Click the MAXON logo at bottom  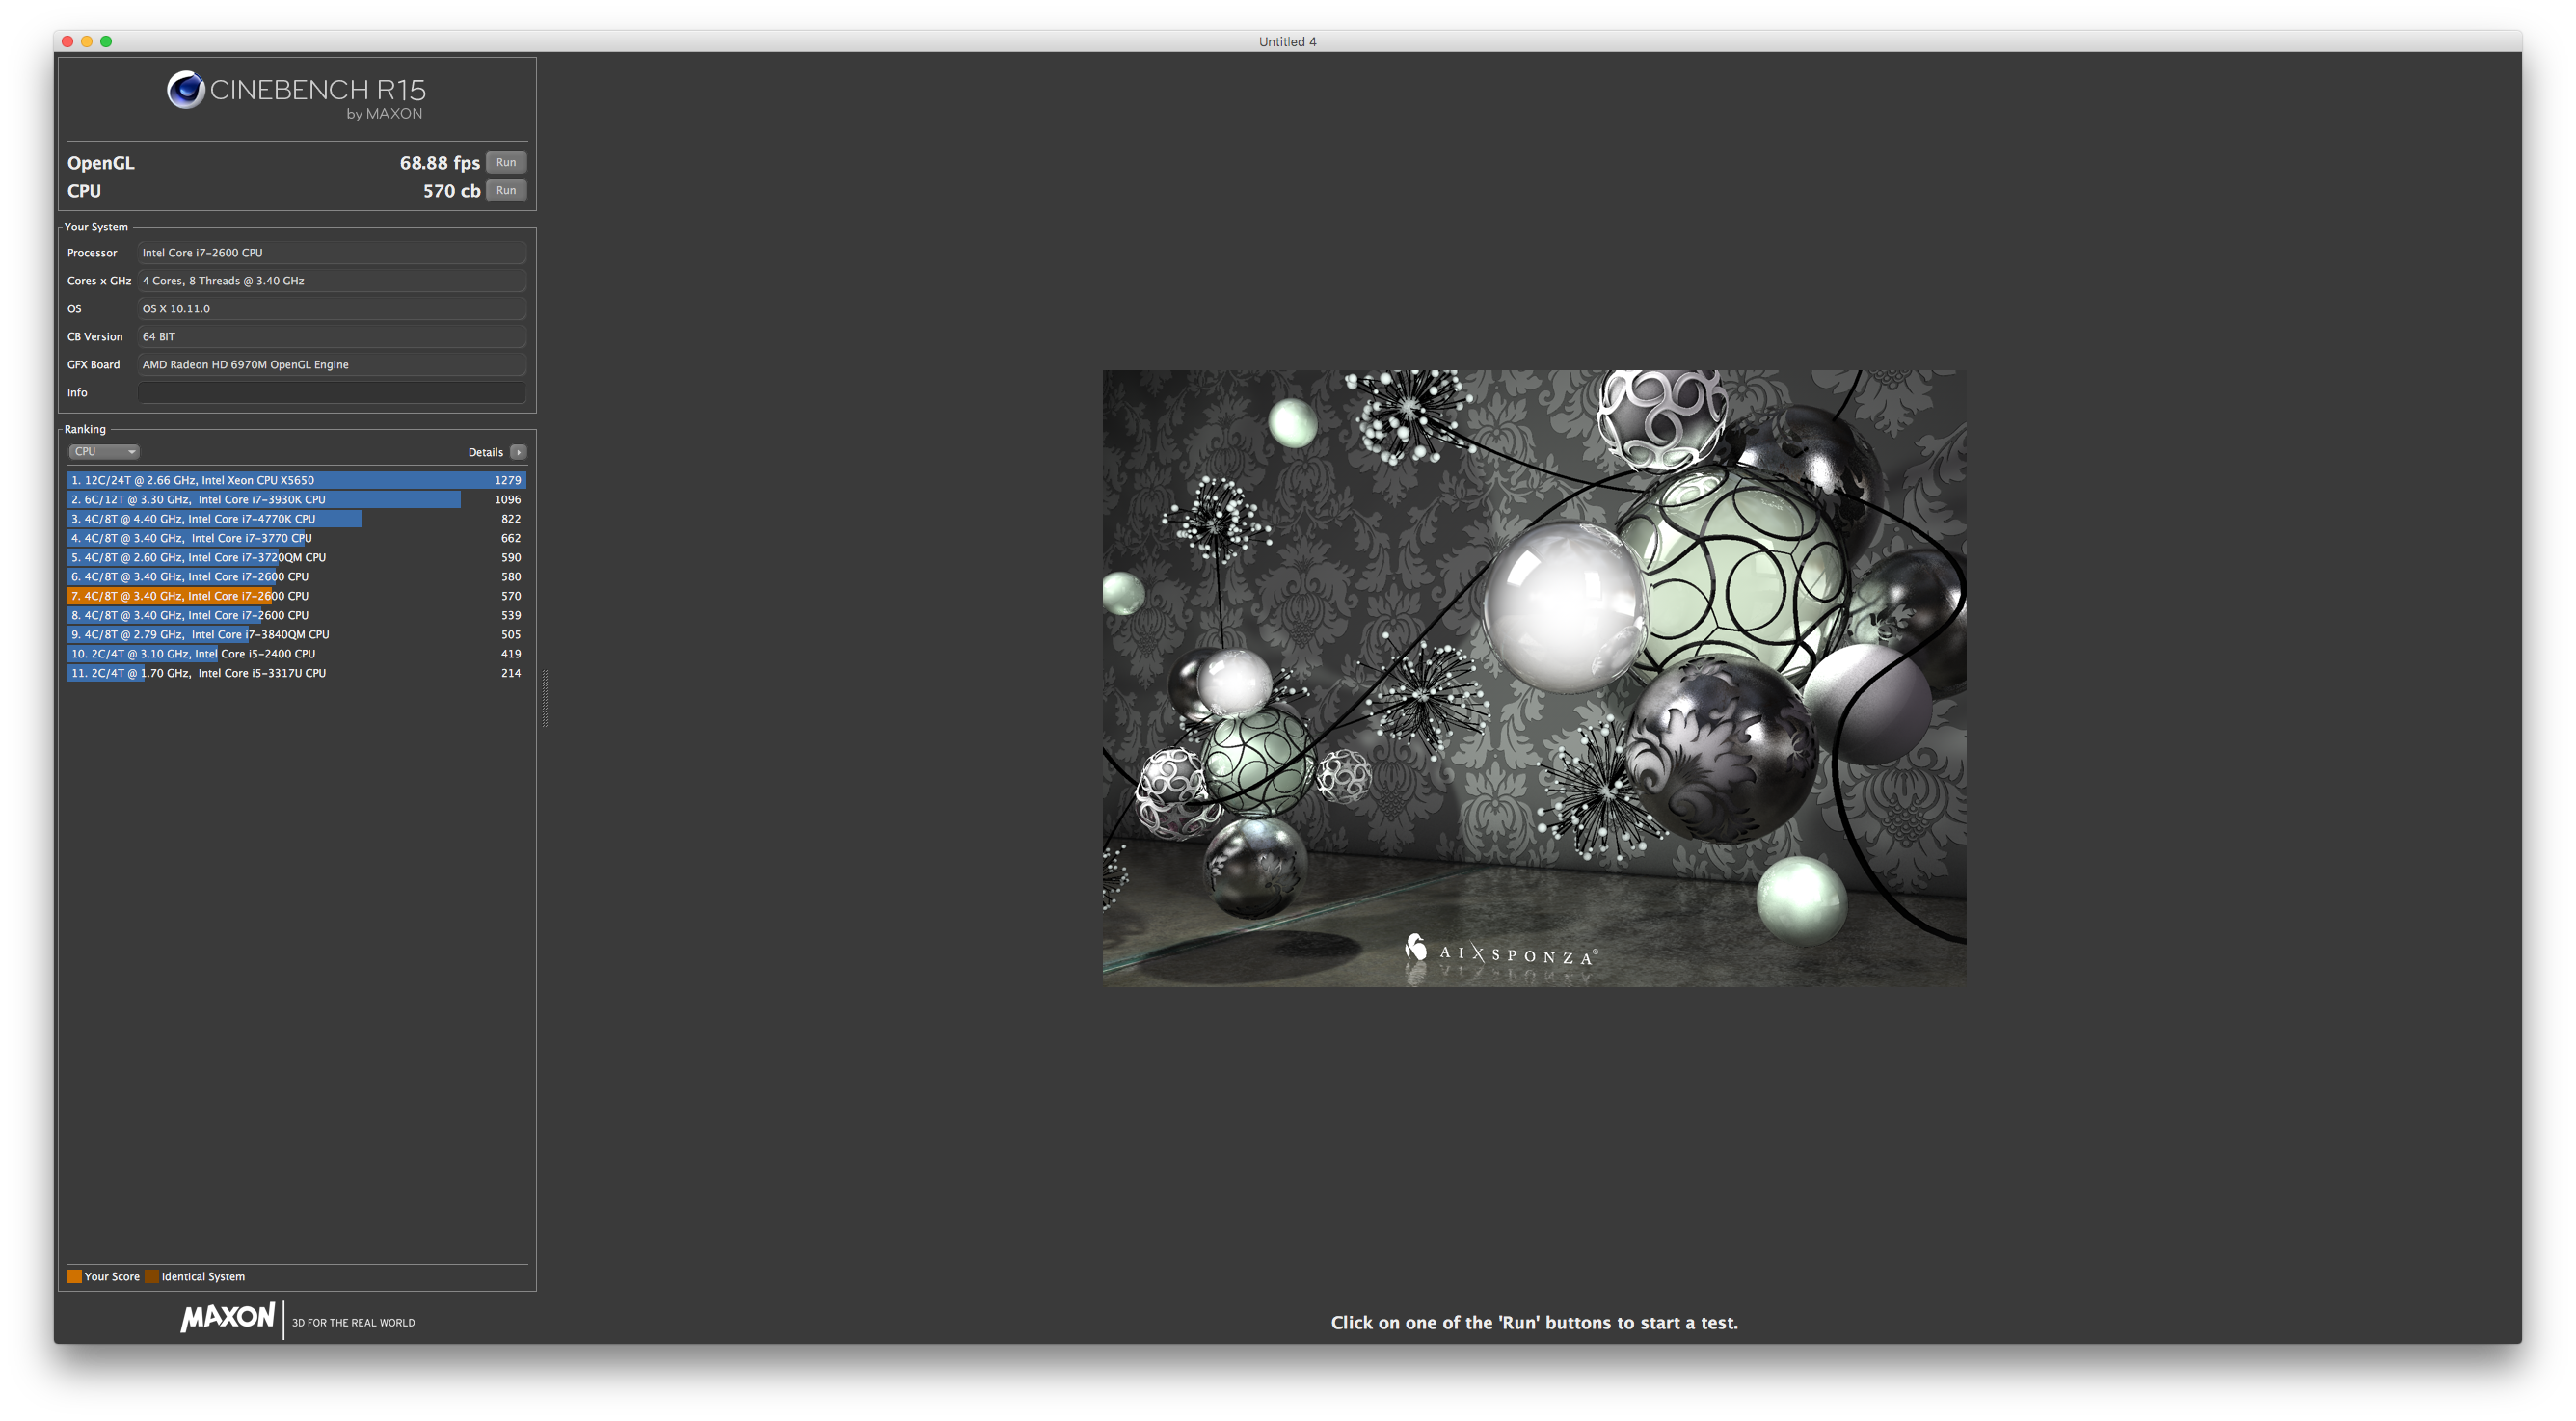point(228,1317)
